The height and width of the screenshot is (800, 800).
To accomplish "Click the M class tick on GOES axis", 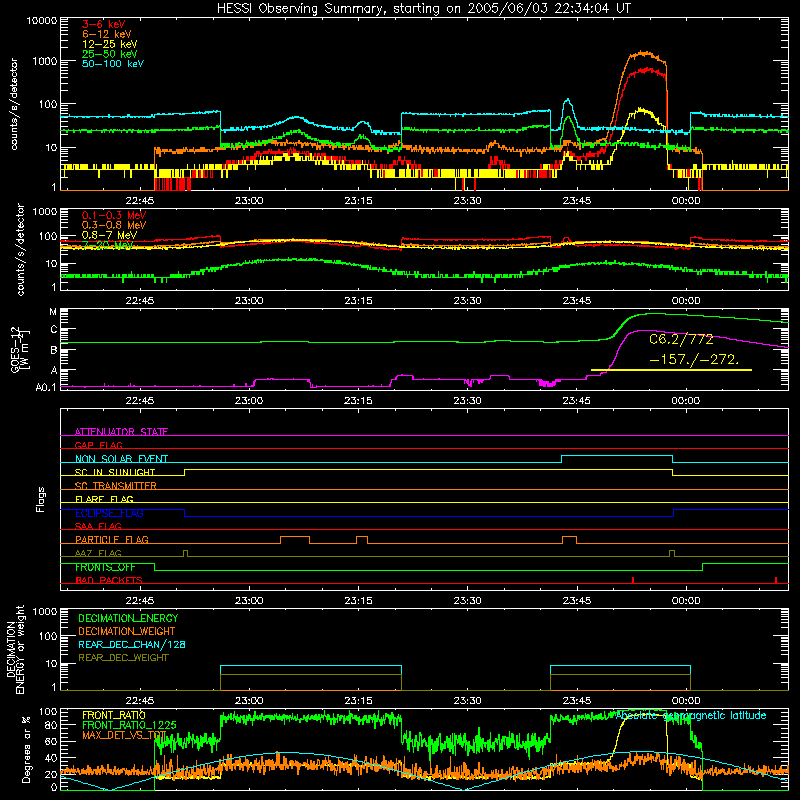I will coord(53,312).
